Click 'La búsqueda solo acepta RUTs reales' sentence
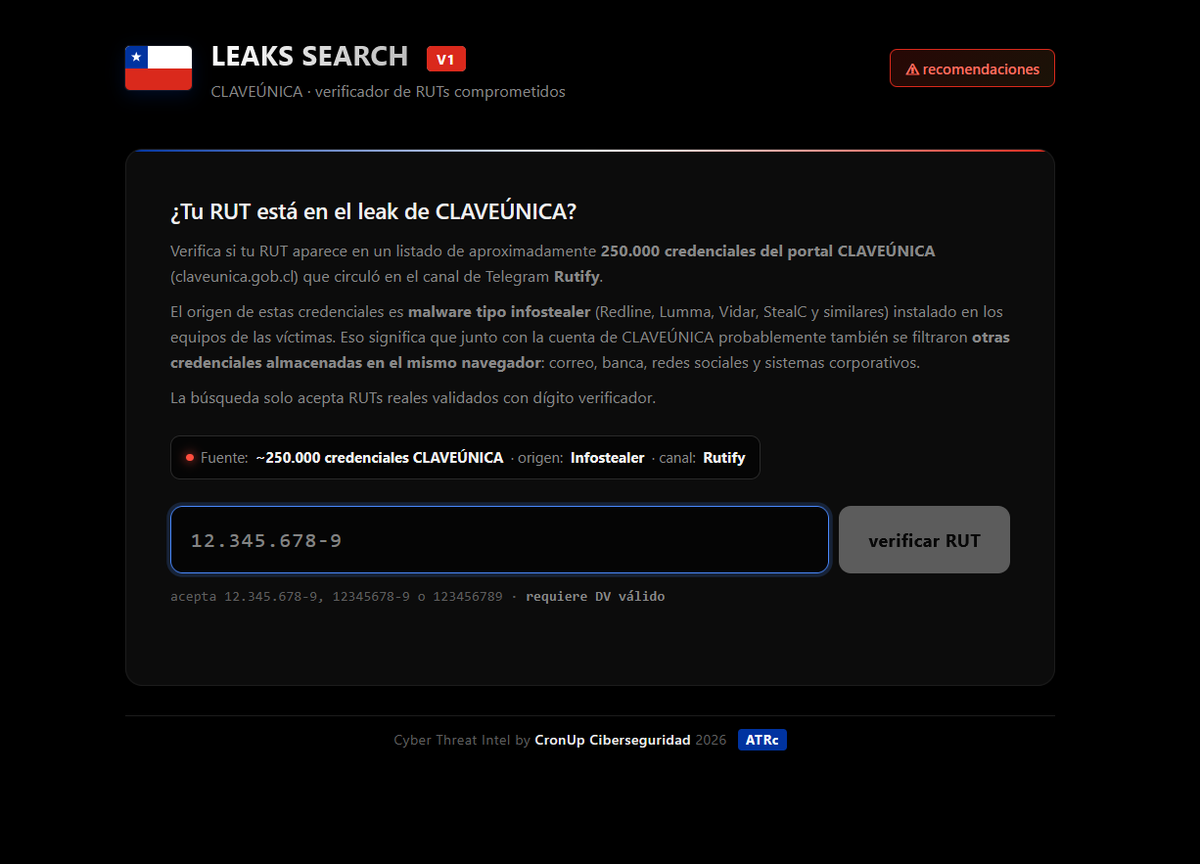This screenshot has width=1200, height=864. tap(413, 398)
